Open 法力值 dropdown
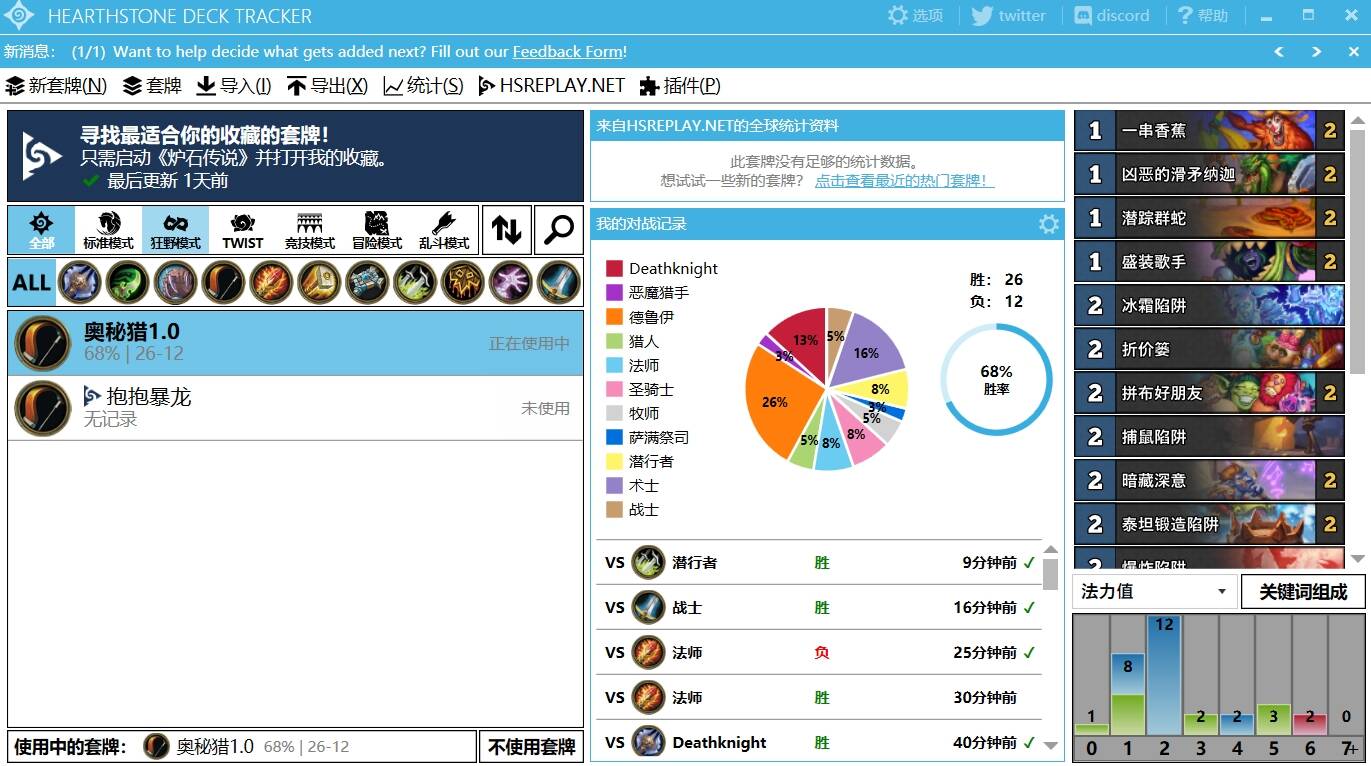 pyautogui.click(x=1154, y=591)
